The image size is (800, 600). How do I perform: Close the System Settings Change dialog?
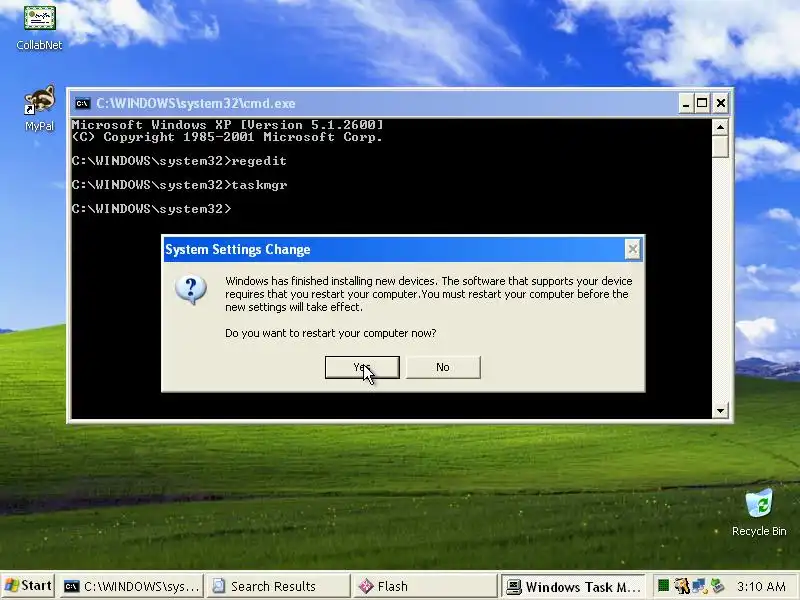633,249
